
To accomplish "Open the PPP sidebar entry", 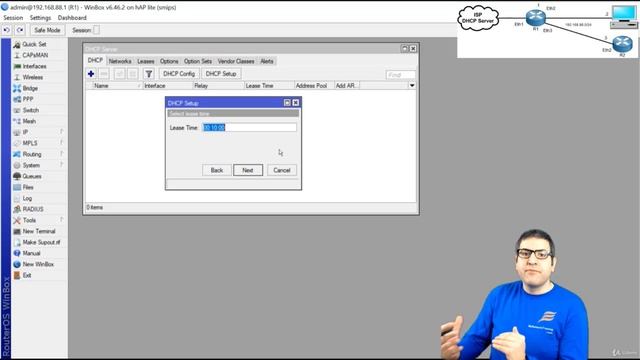I will pos(28,99).
